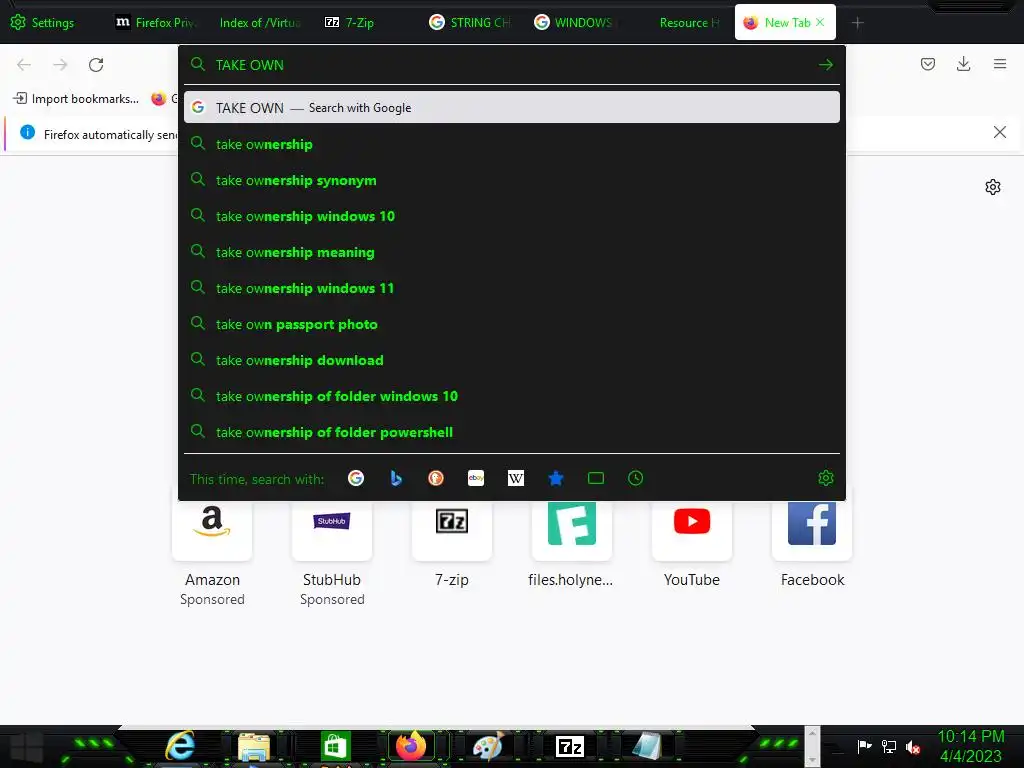Click the network tray icon
Screen dimensions: 1024x768
coord(889,746)
